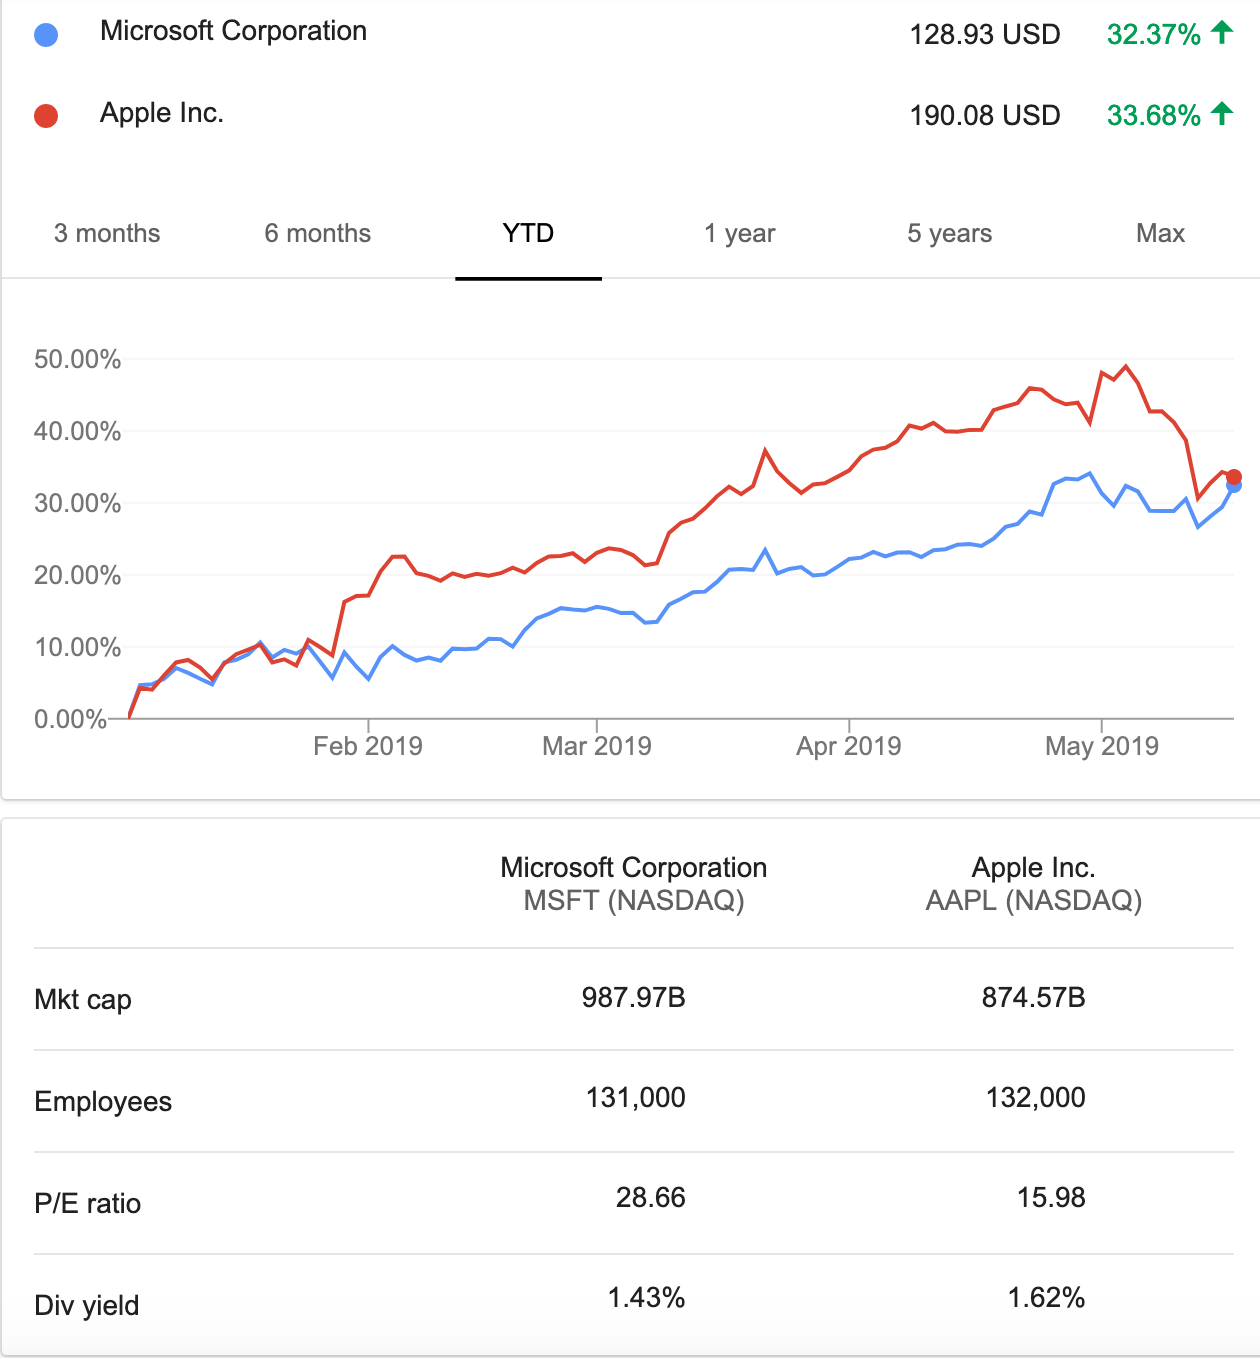
Task: Click the red Apple legend dot
Action: (x=46, y=116)
